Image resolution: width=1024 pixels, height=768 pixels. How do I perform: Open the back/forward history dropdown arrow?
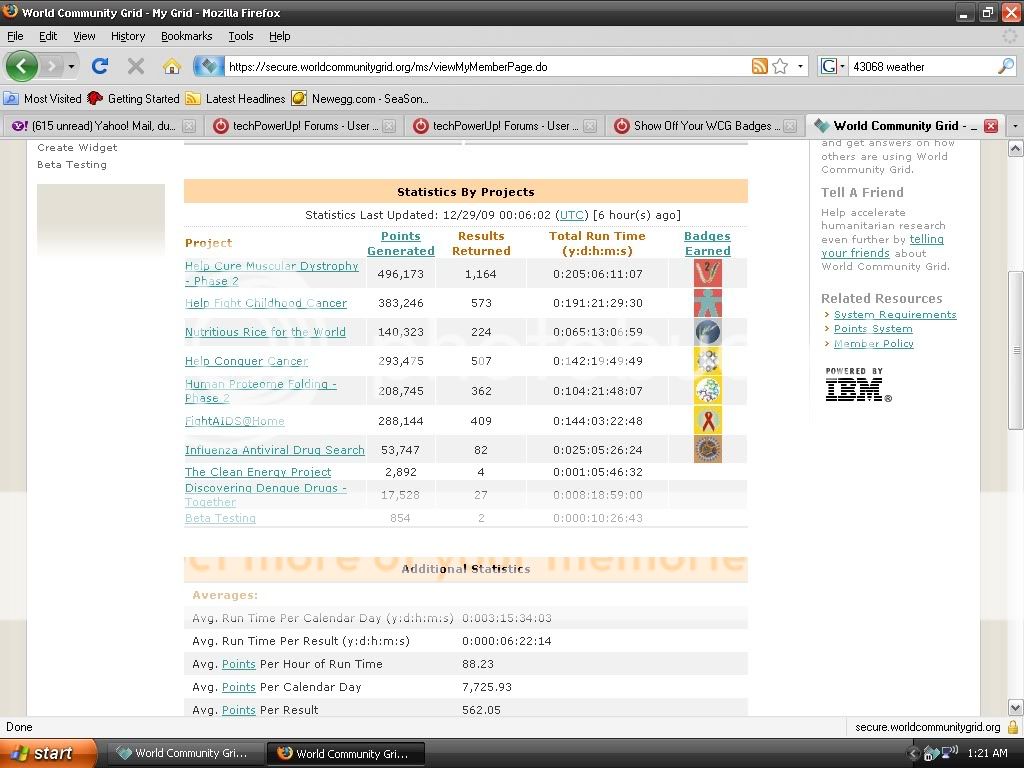click(x=71, y=67)
